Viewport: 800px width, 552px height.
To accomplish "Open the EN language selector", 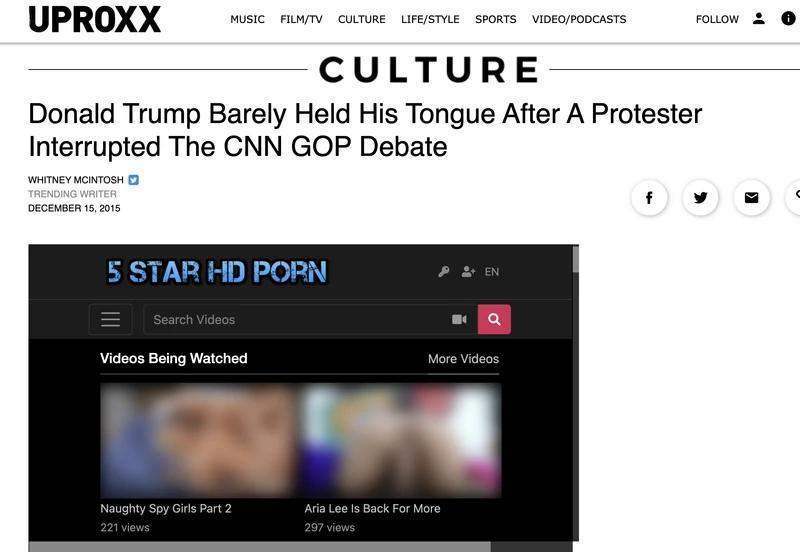I will tap(492, 272).
